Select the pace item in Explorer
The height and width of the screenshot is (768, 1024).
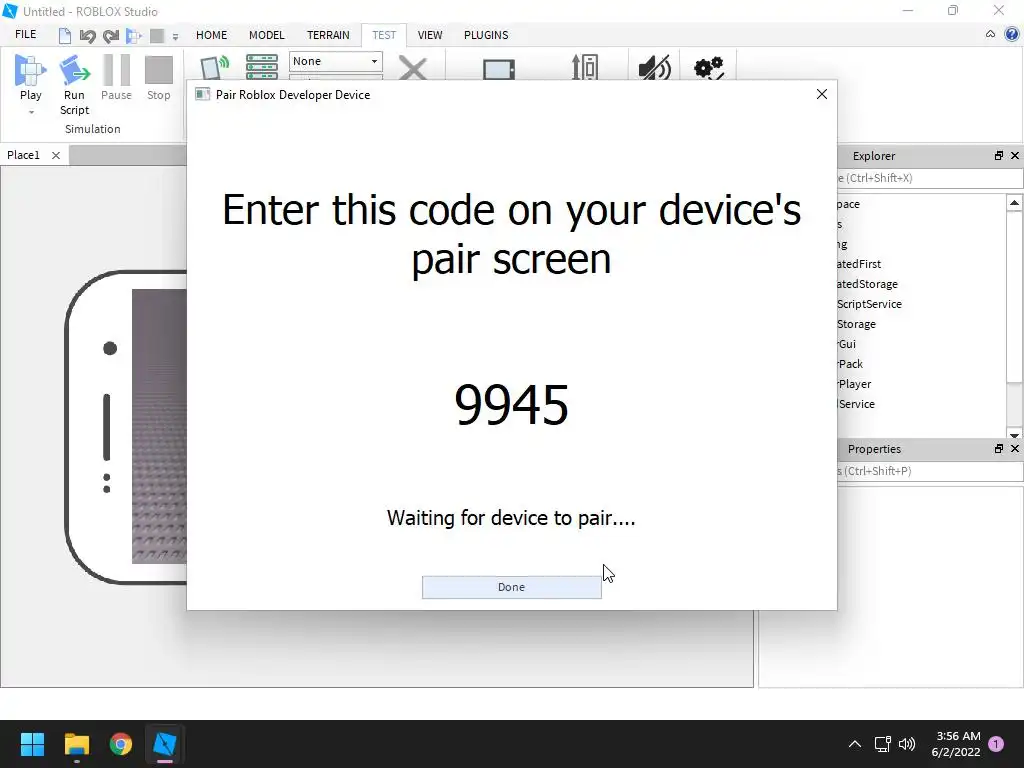[x=848, y=204]
